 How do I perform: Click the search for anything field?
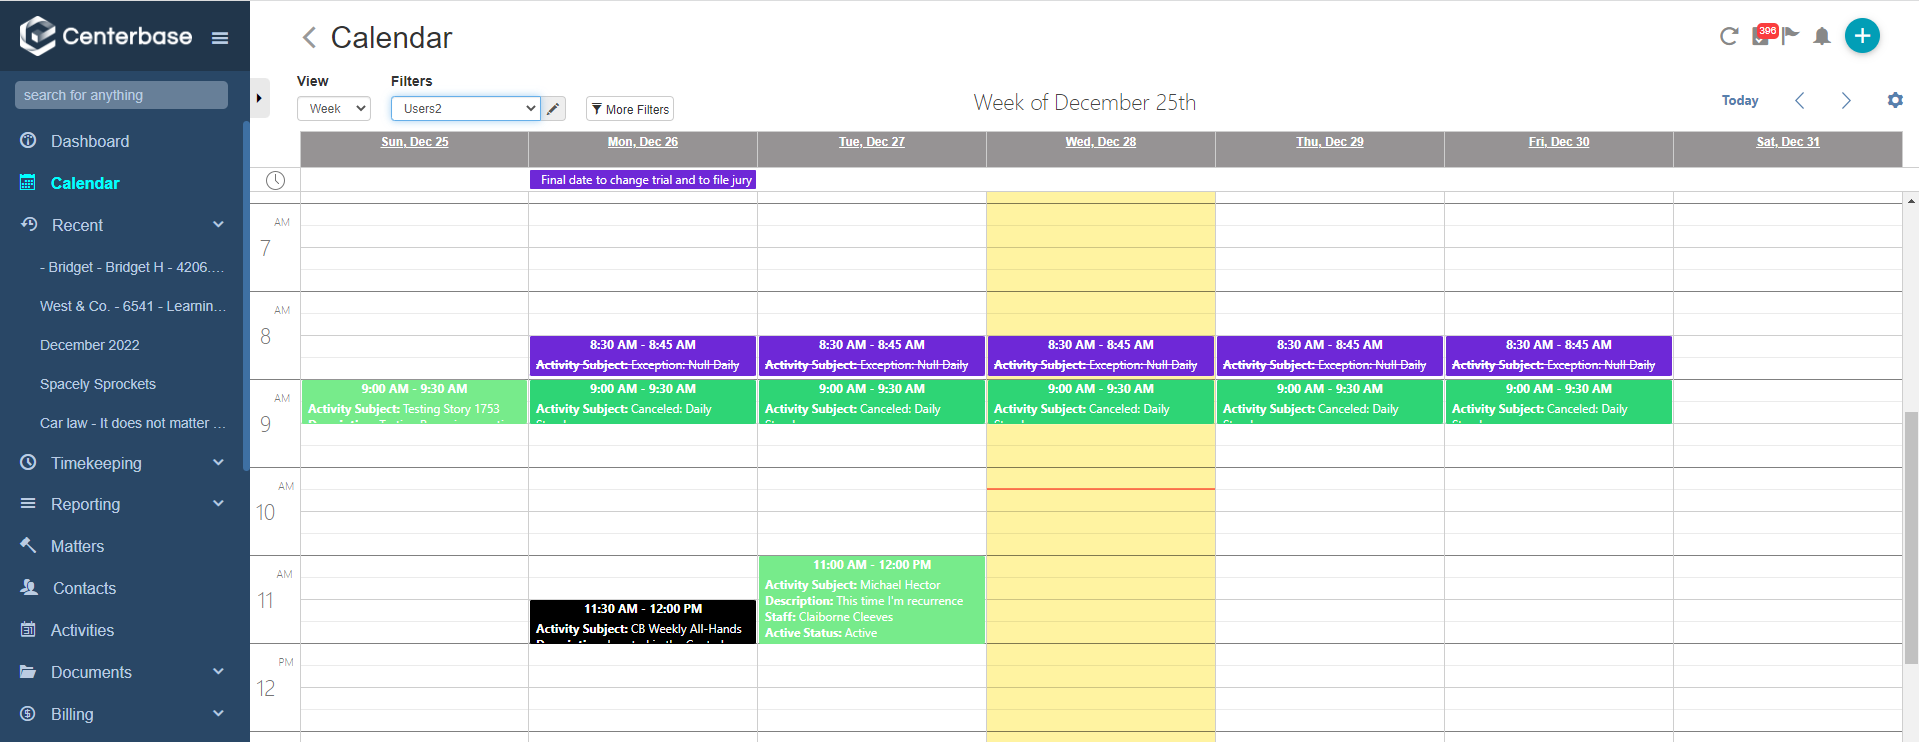pos(121,95)
